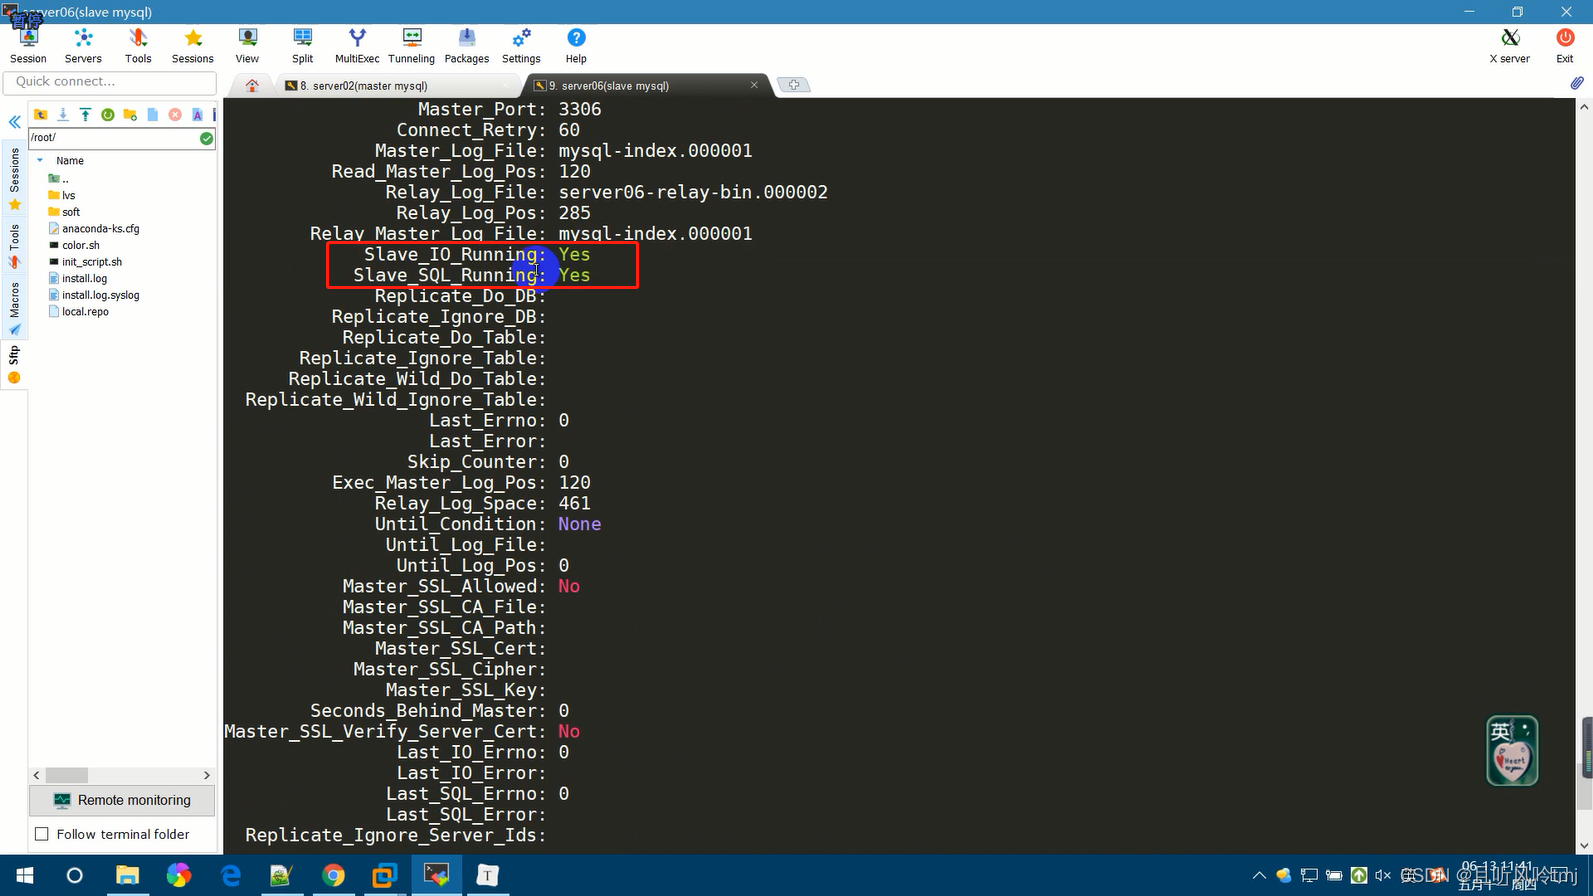This screenshot has width=1593, height=896.
Task: Open VMware Workstation from taskbar
Action: (385, 875)
